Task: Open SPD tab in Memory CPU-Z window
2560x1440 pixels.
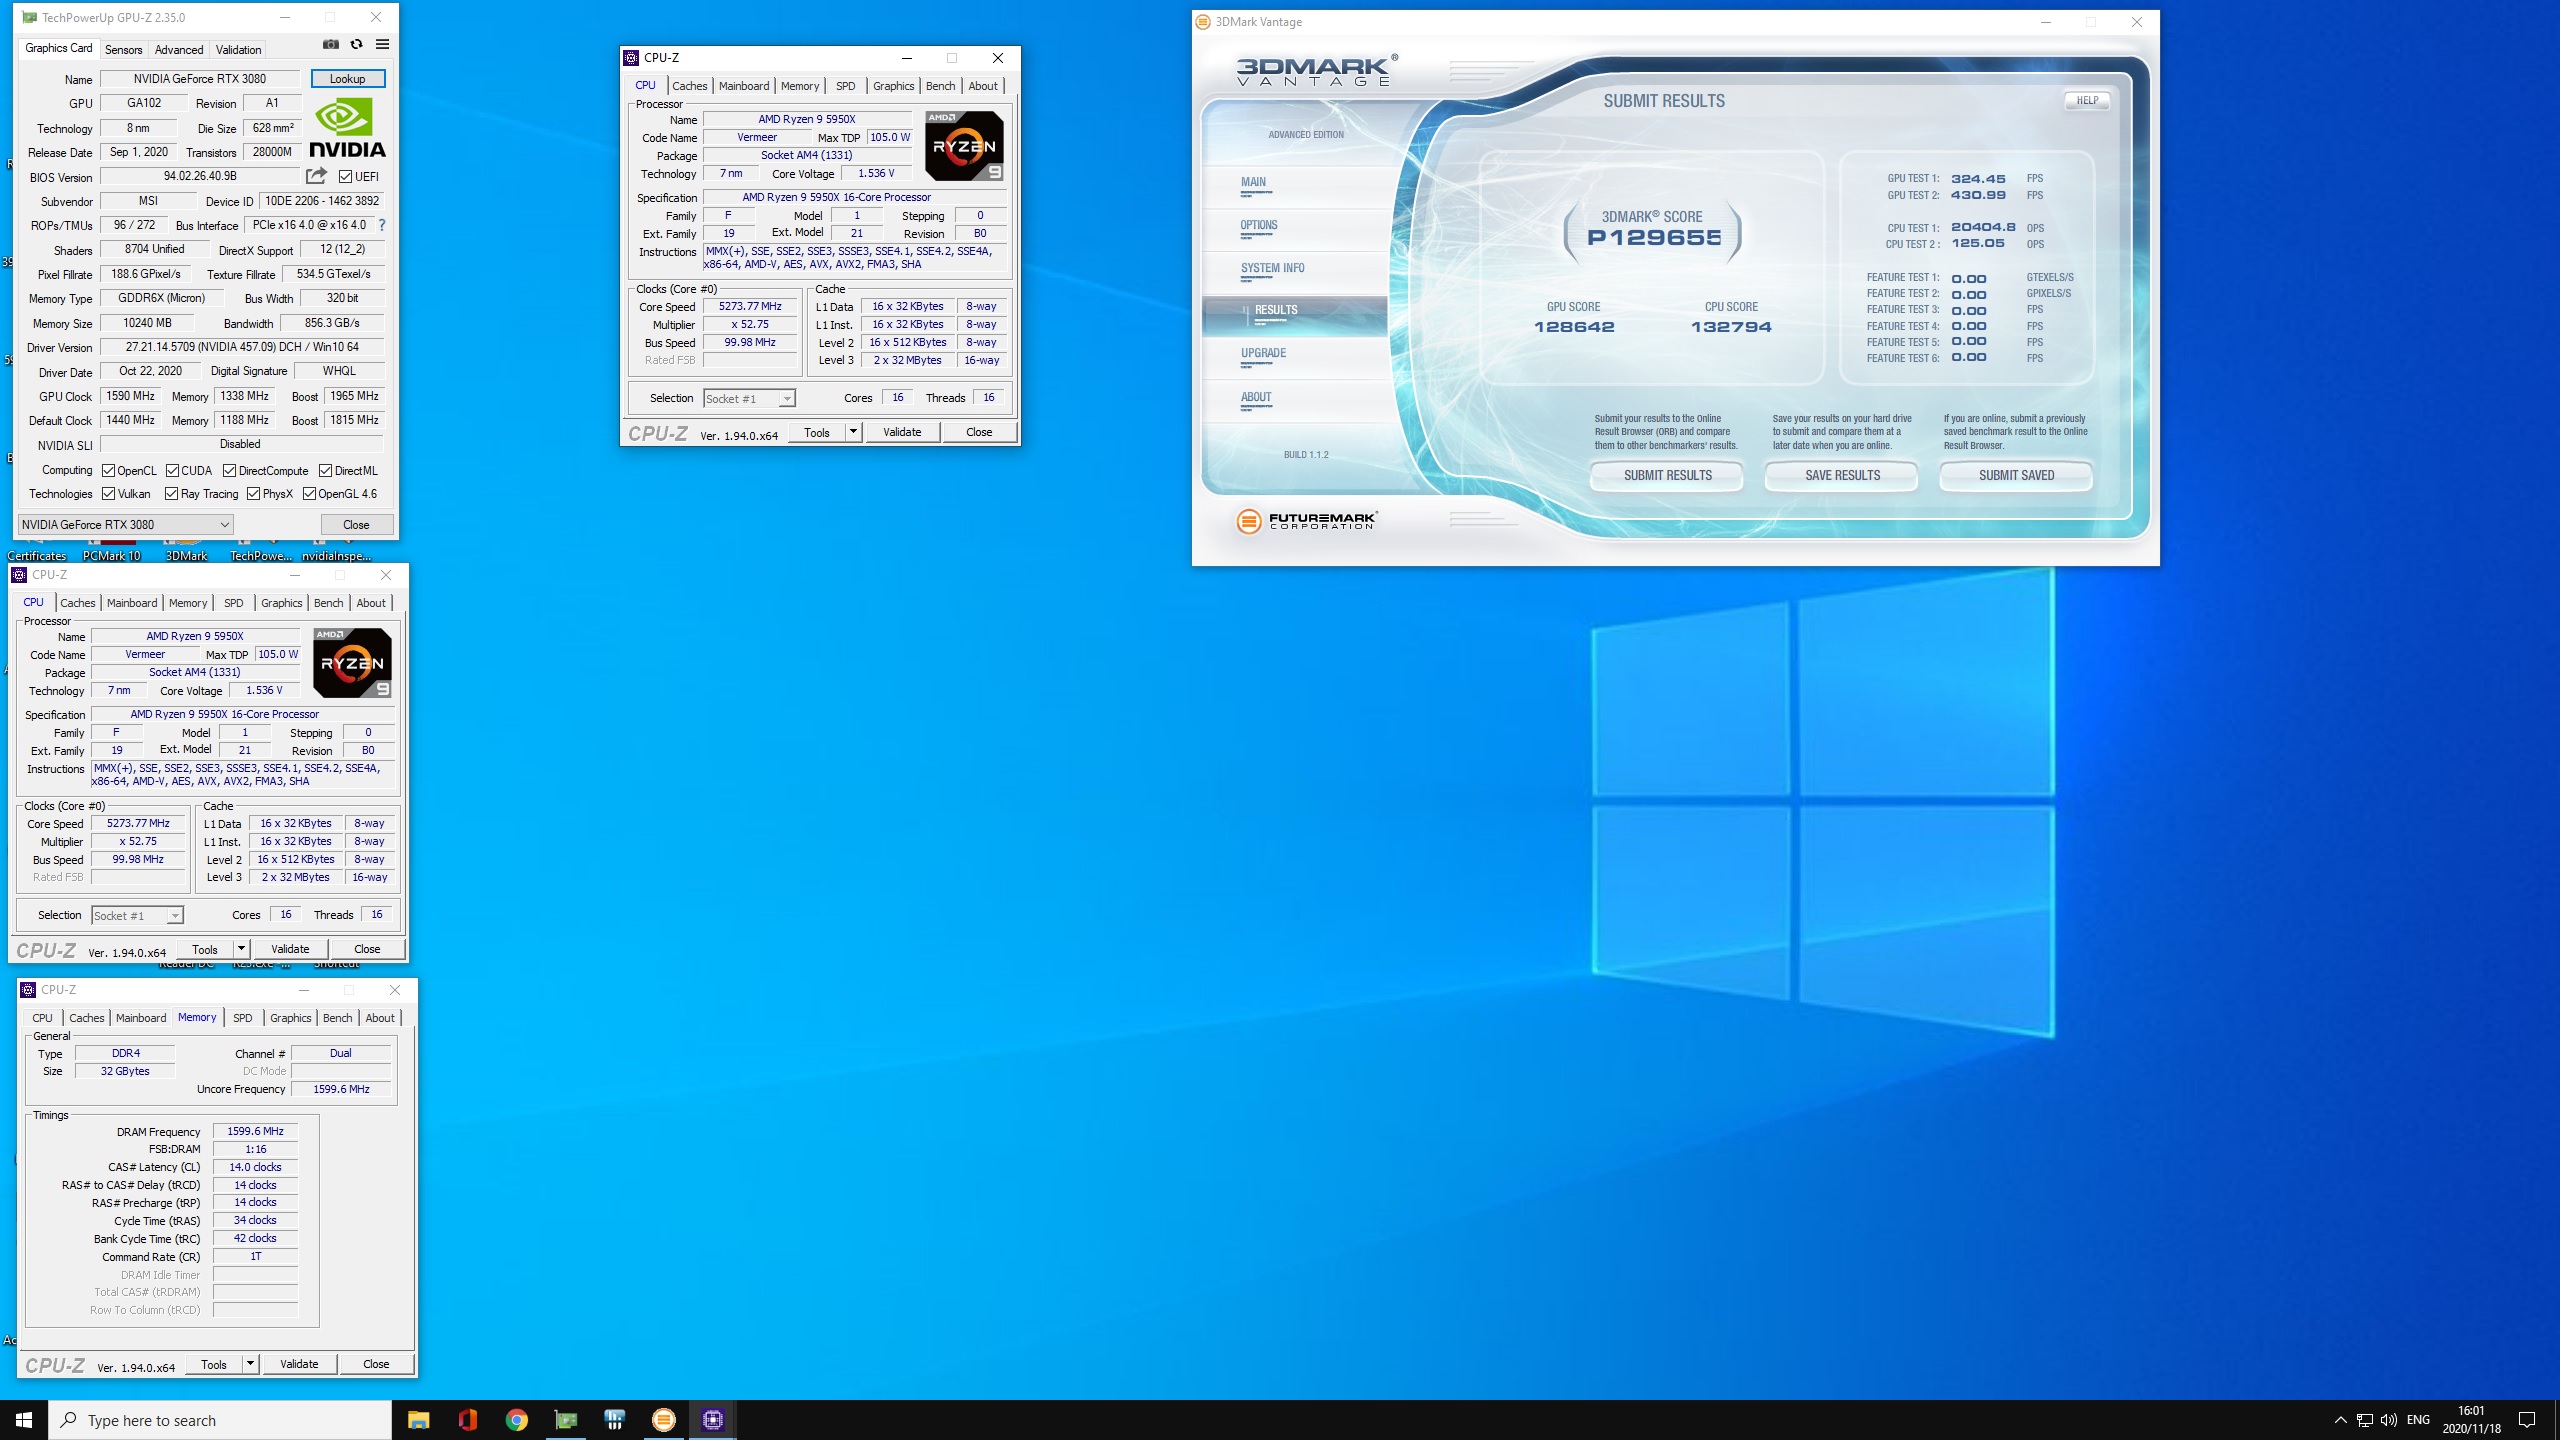Action: tap(242, 1018)
